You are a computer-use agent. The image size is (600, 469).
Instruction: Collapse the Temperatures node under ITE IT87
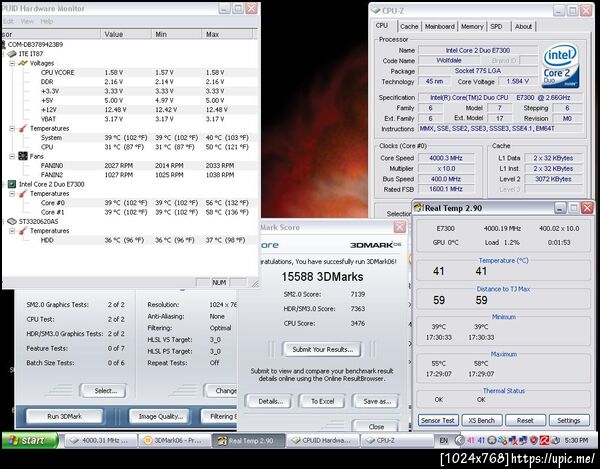point(12,129)
